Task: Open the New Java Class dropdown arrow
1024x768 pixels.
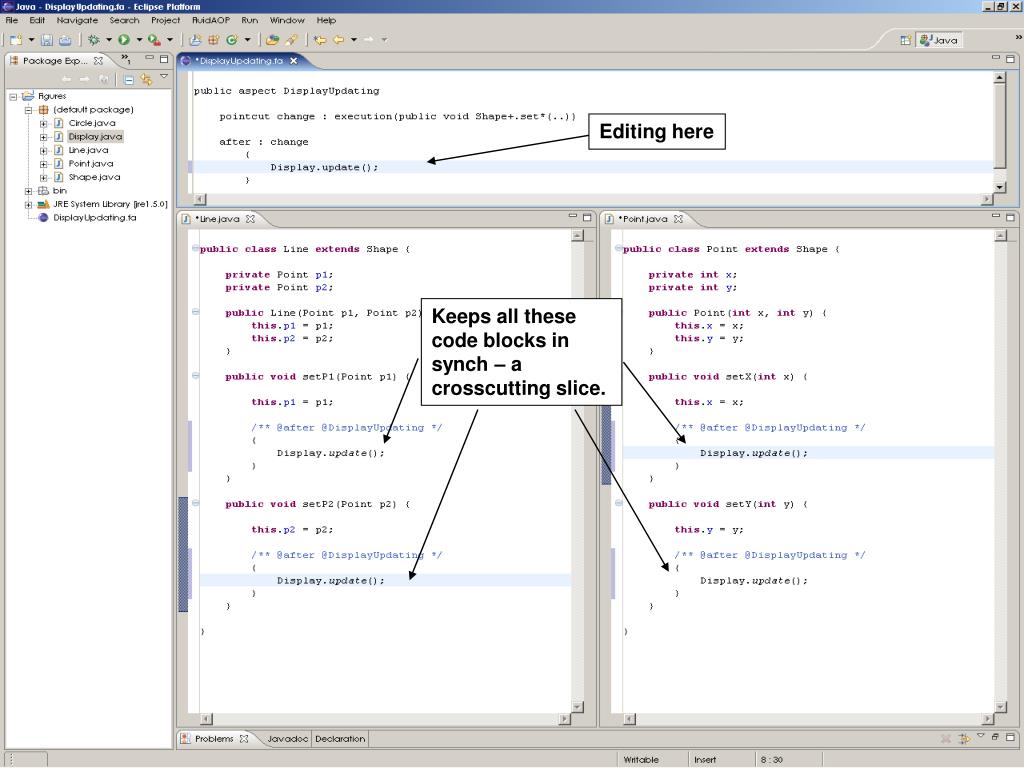Action: 247,40
